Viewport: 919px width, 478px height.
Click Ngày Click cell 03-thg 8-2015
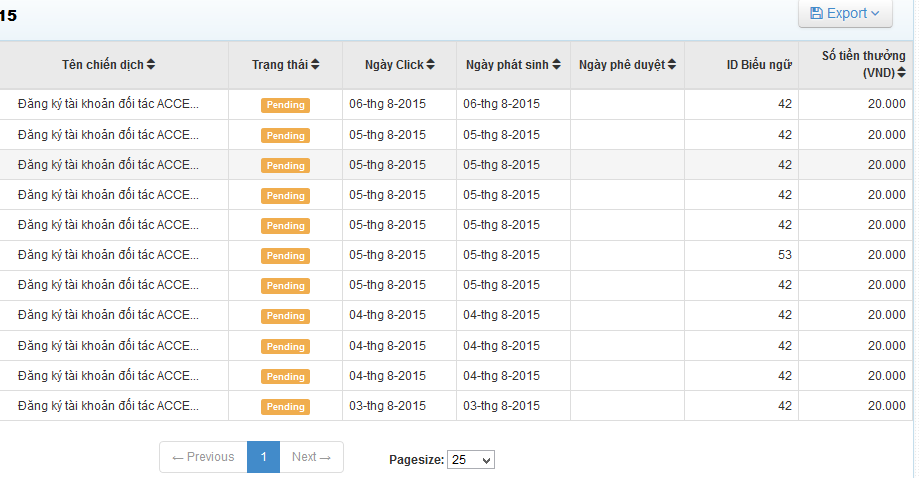pos(387,405)
